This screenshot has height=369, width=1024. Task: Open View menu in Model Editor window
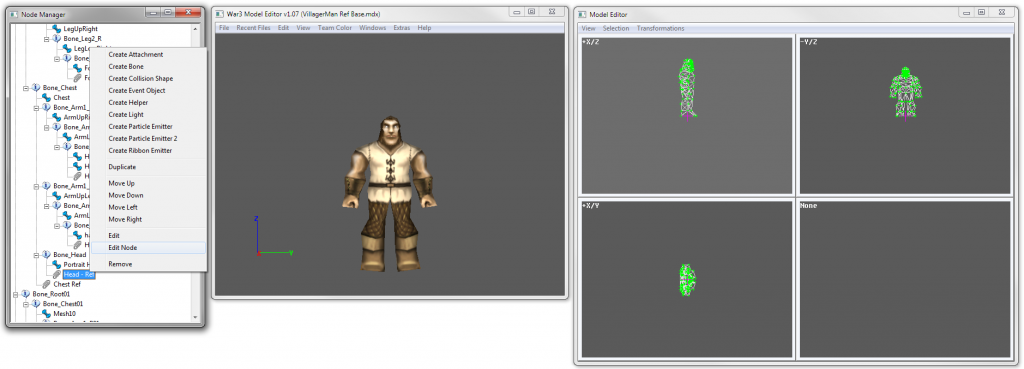click(x=588, y=29)
